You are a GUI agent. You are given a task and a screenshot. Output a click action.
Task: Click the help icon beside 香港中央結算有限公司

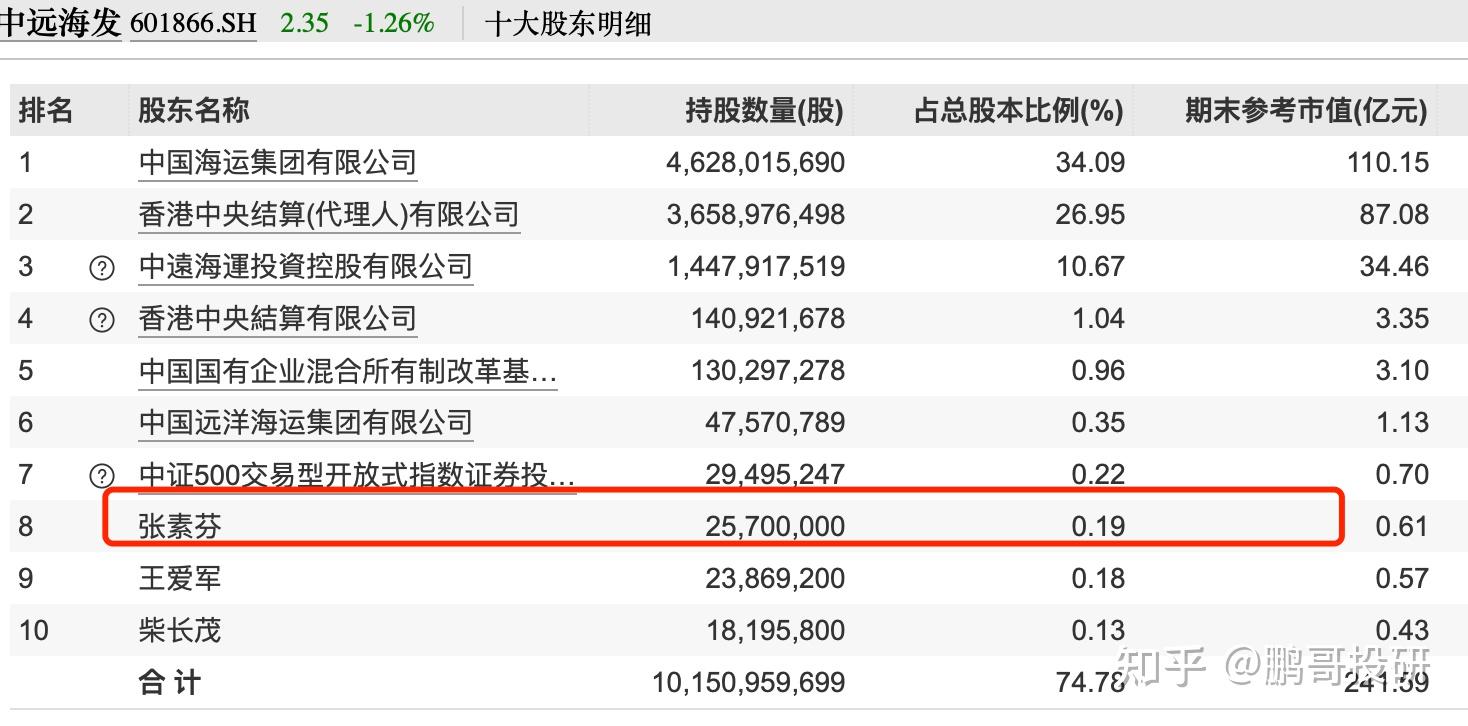tap(102, 319)
